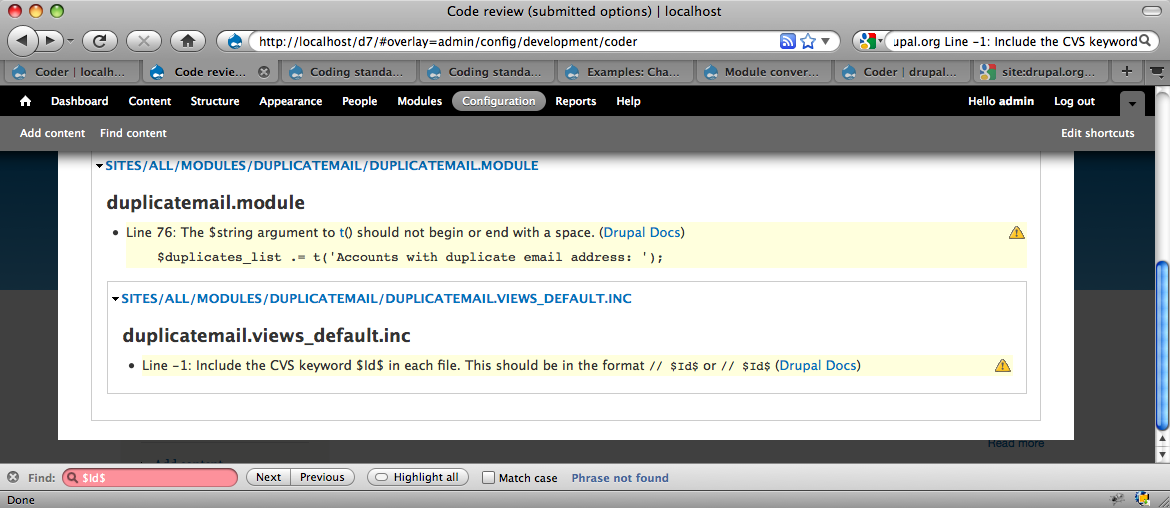Screen dimensions: 1170x508
Task: Open Drupal Docs link for Line -1
Action: click(819, 366)
